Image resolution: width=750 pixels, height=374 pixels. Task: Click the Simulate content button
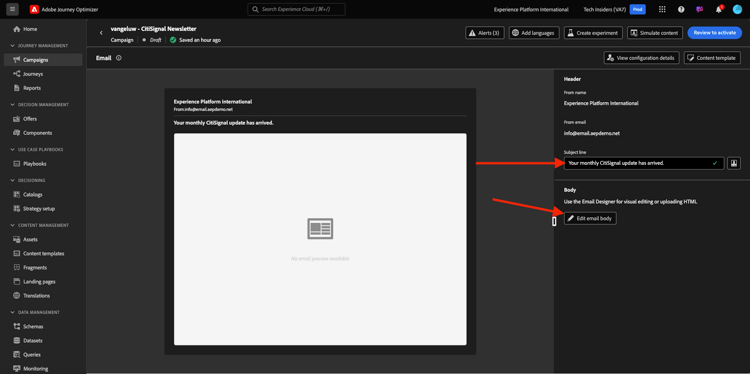[x=655, y=33]
